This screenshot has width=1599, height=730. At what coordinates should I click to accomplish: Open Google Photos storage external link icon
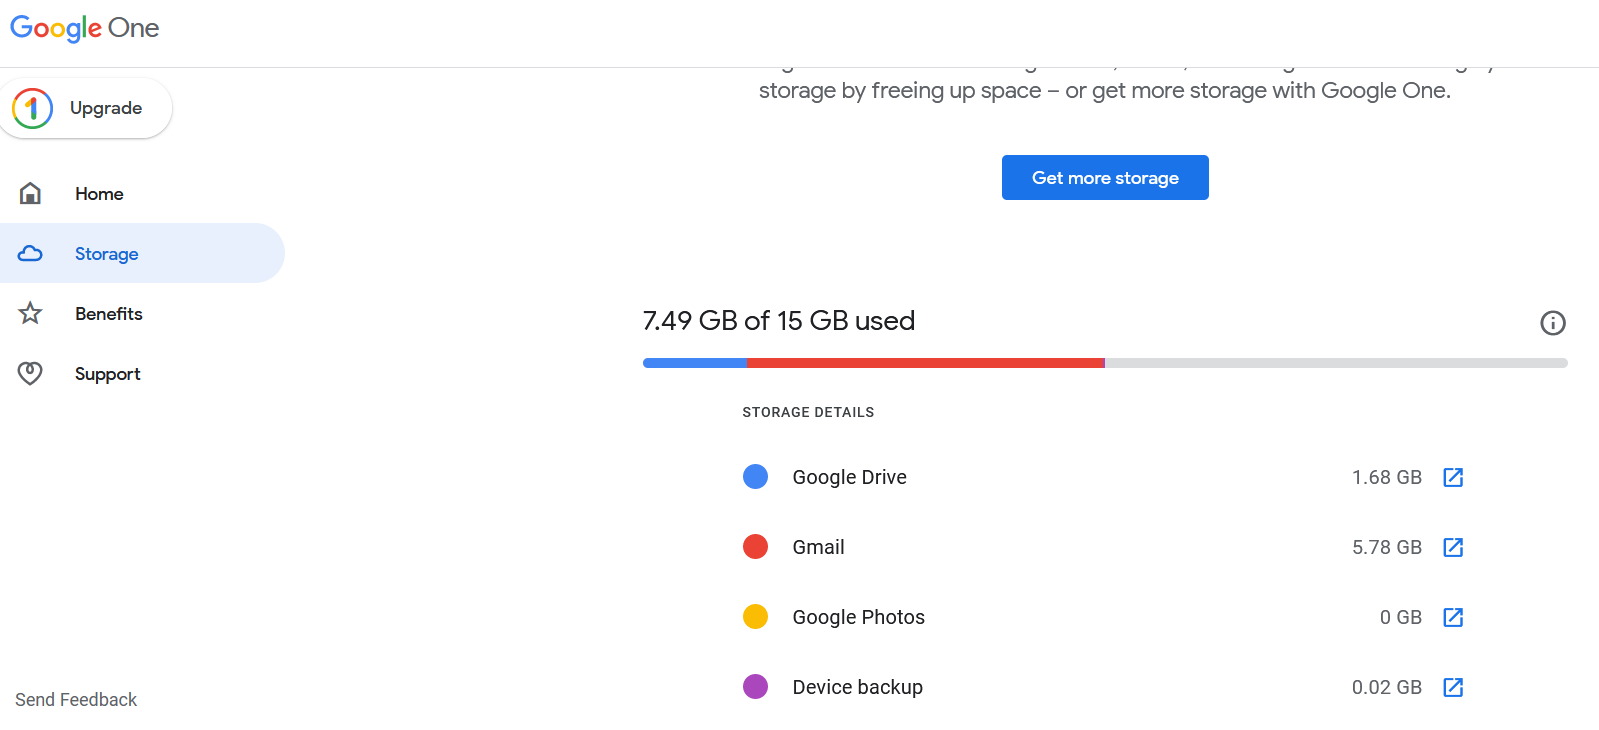tap(1453, 617)
